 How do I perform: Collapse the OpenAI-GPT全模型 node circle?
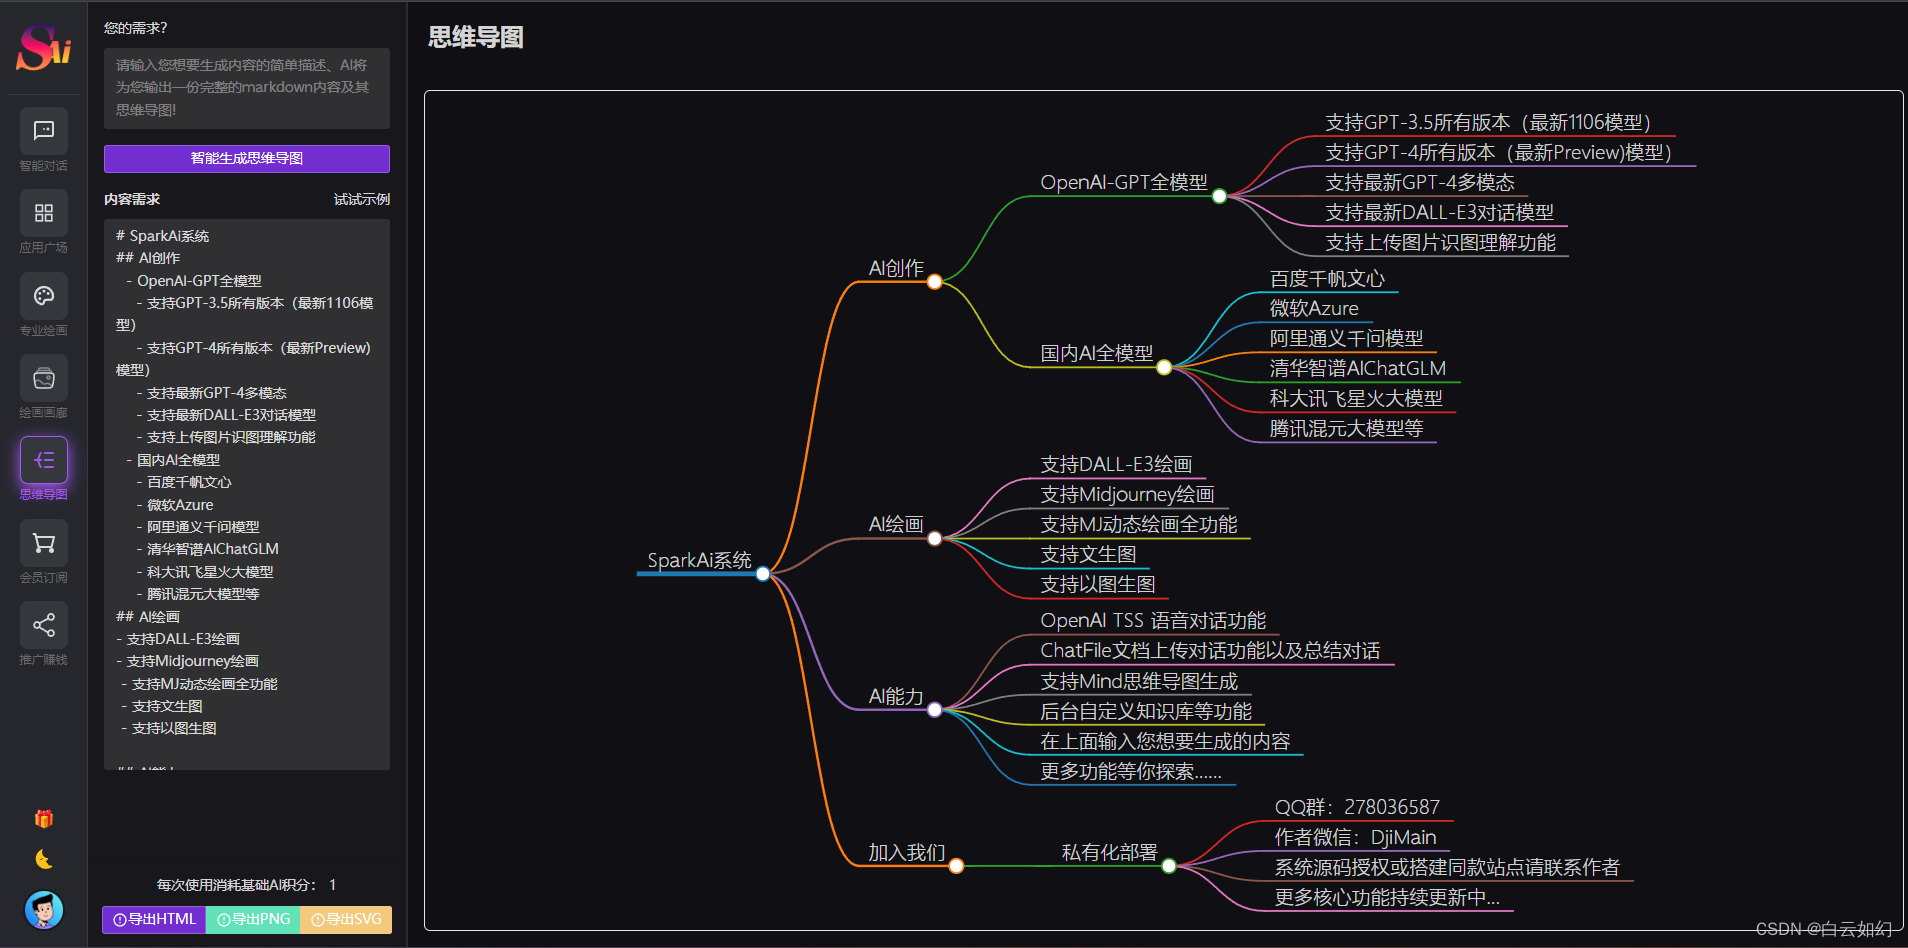1219,196
